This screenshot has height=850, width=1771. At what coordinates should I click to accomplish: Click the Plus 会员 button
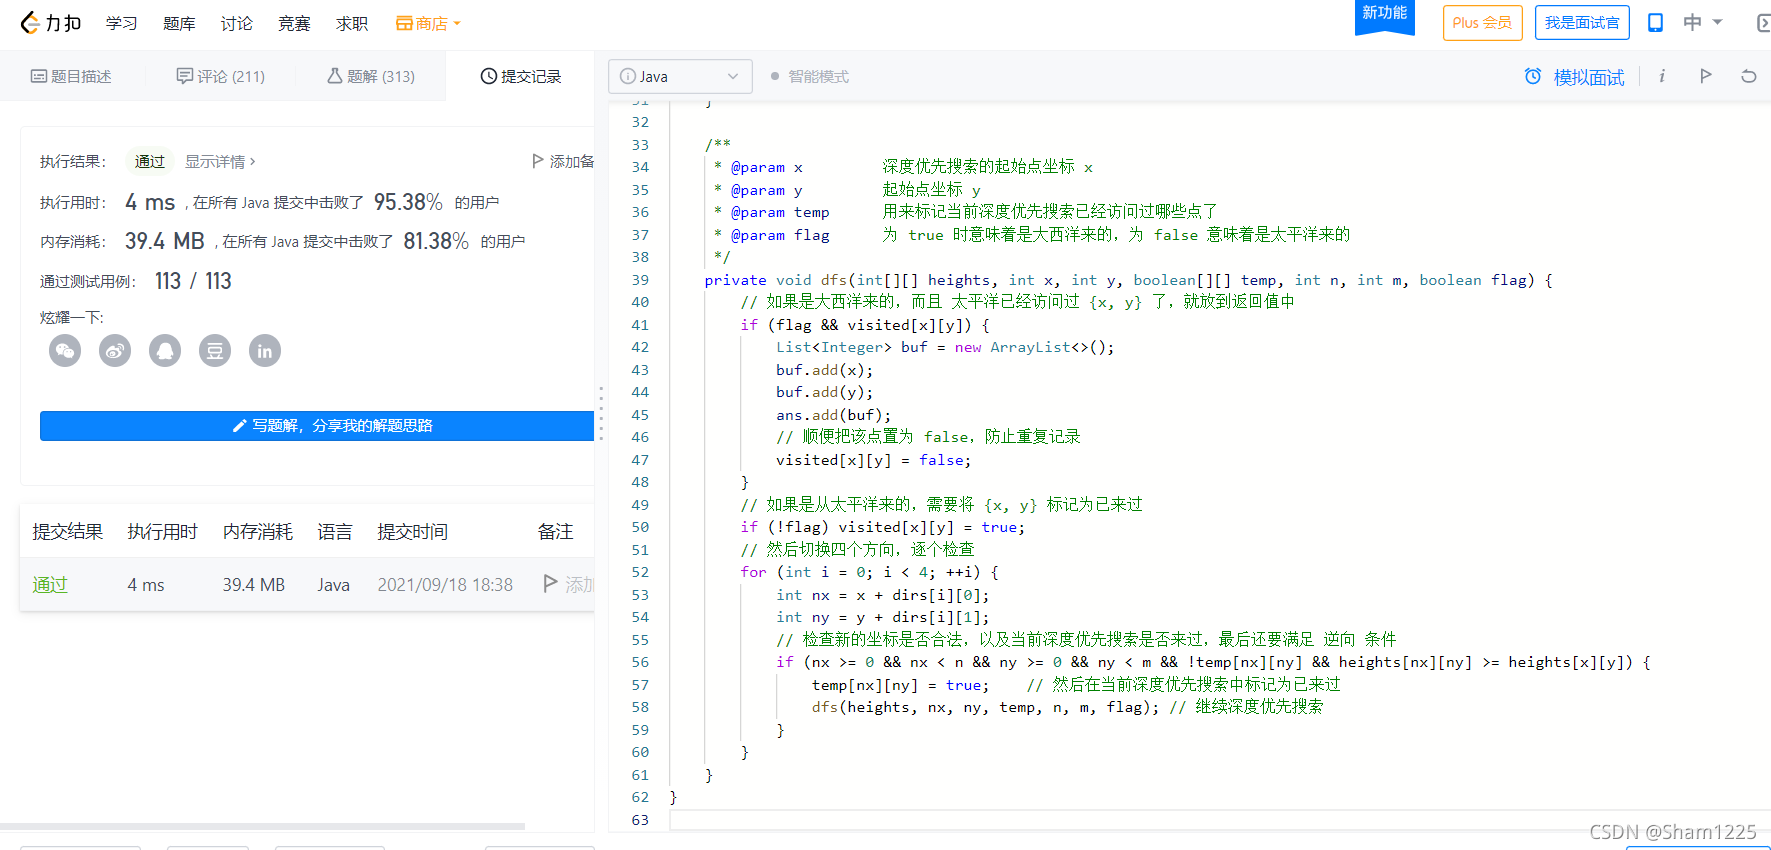[x=1482, y=23]
